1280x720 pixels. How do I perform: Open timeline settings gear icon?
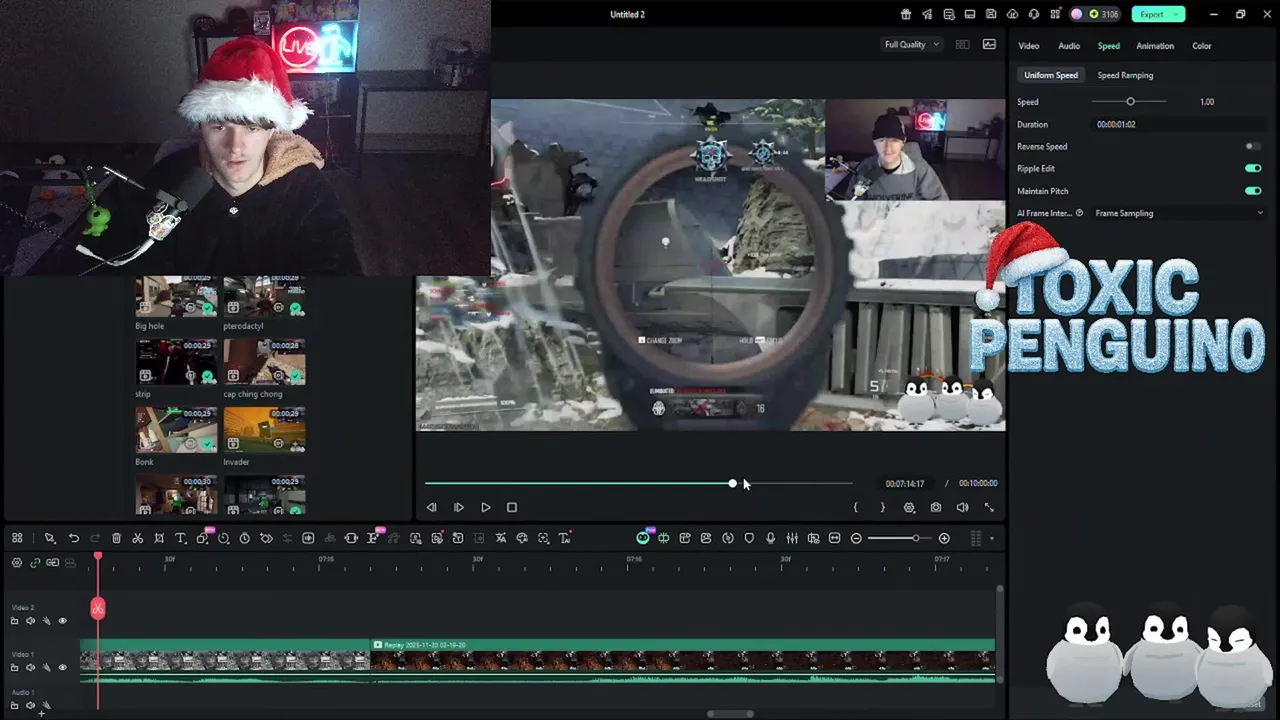click(17, 562)
